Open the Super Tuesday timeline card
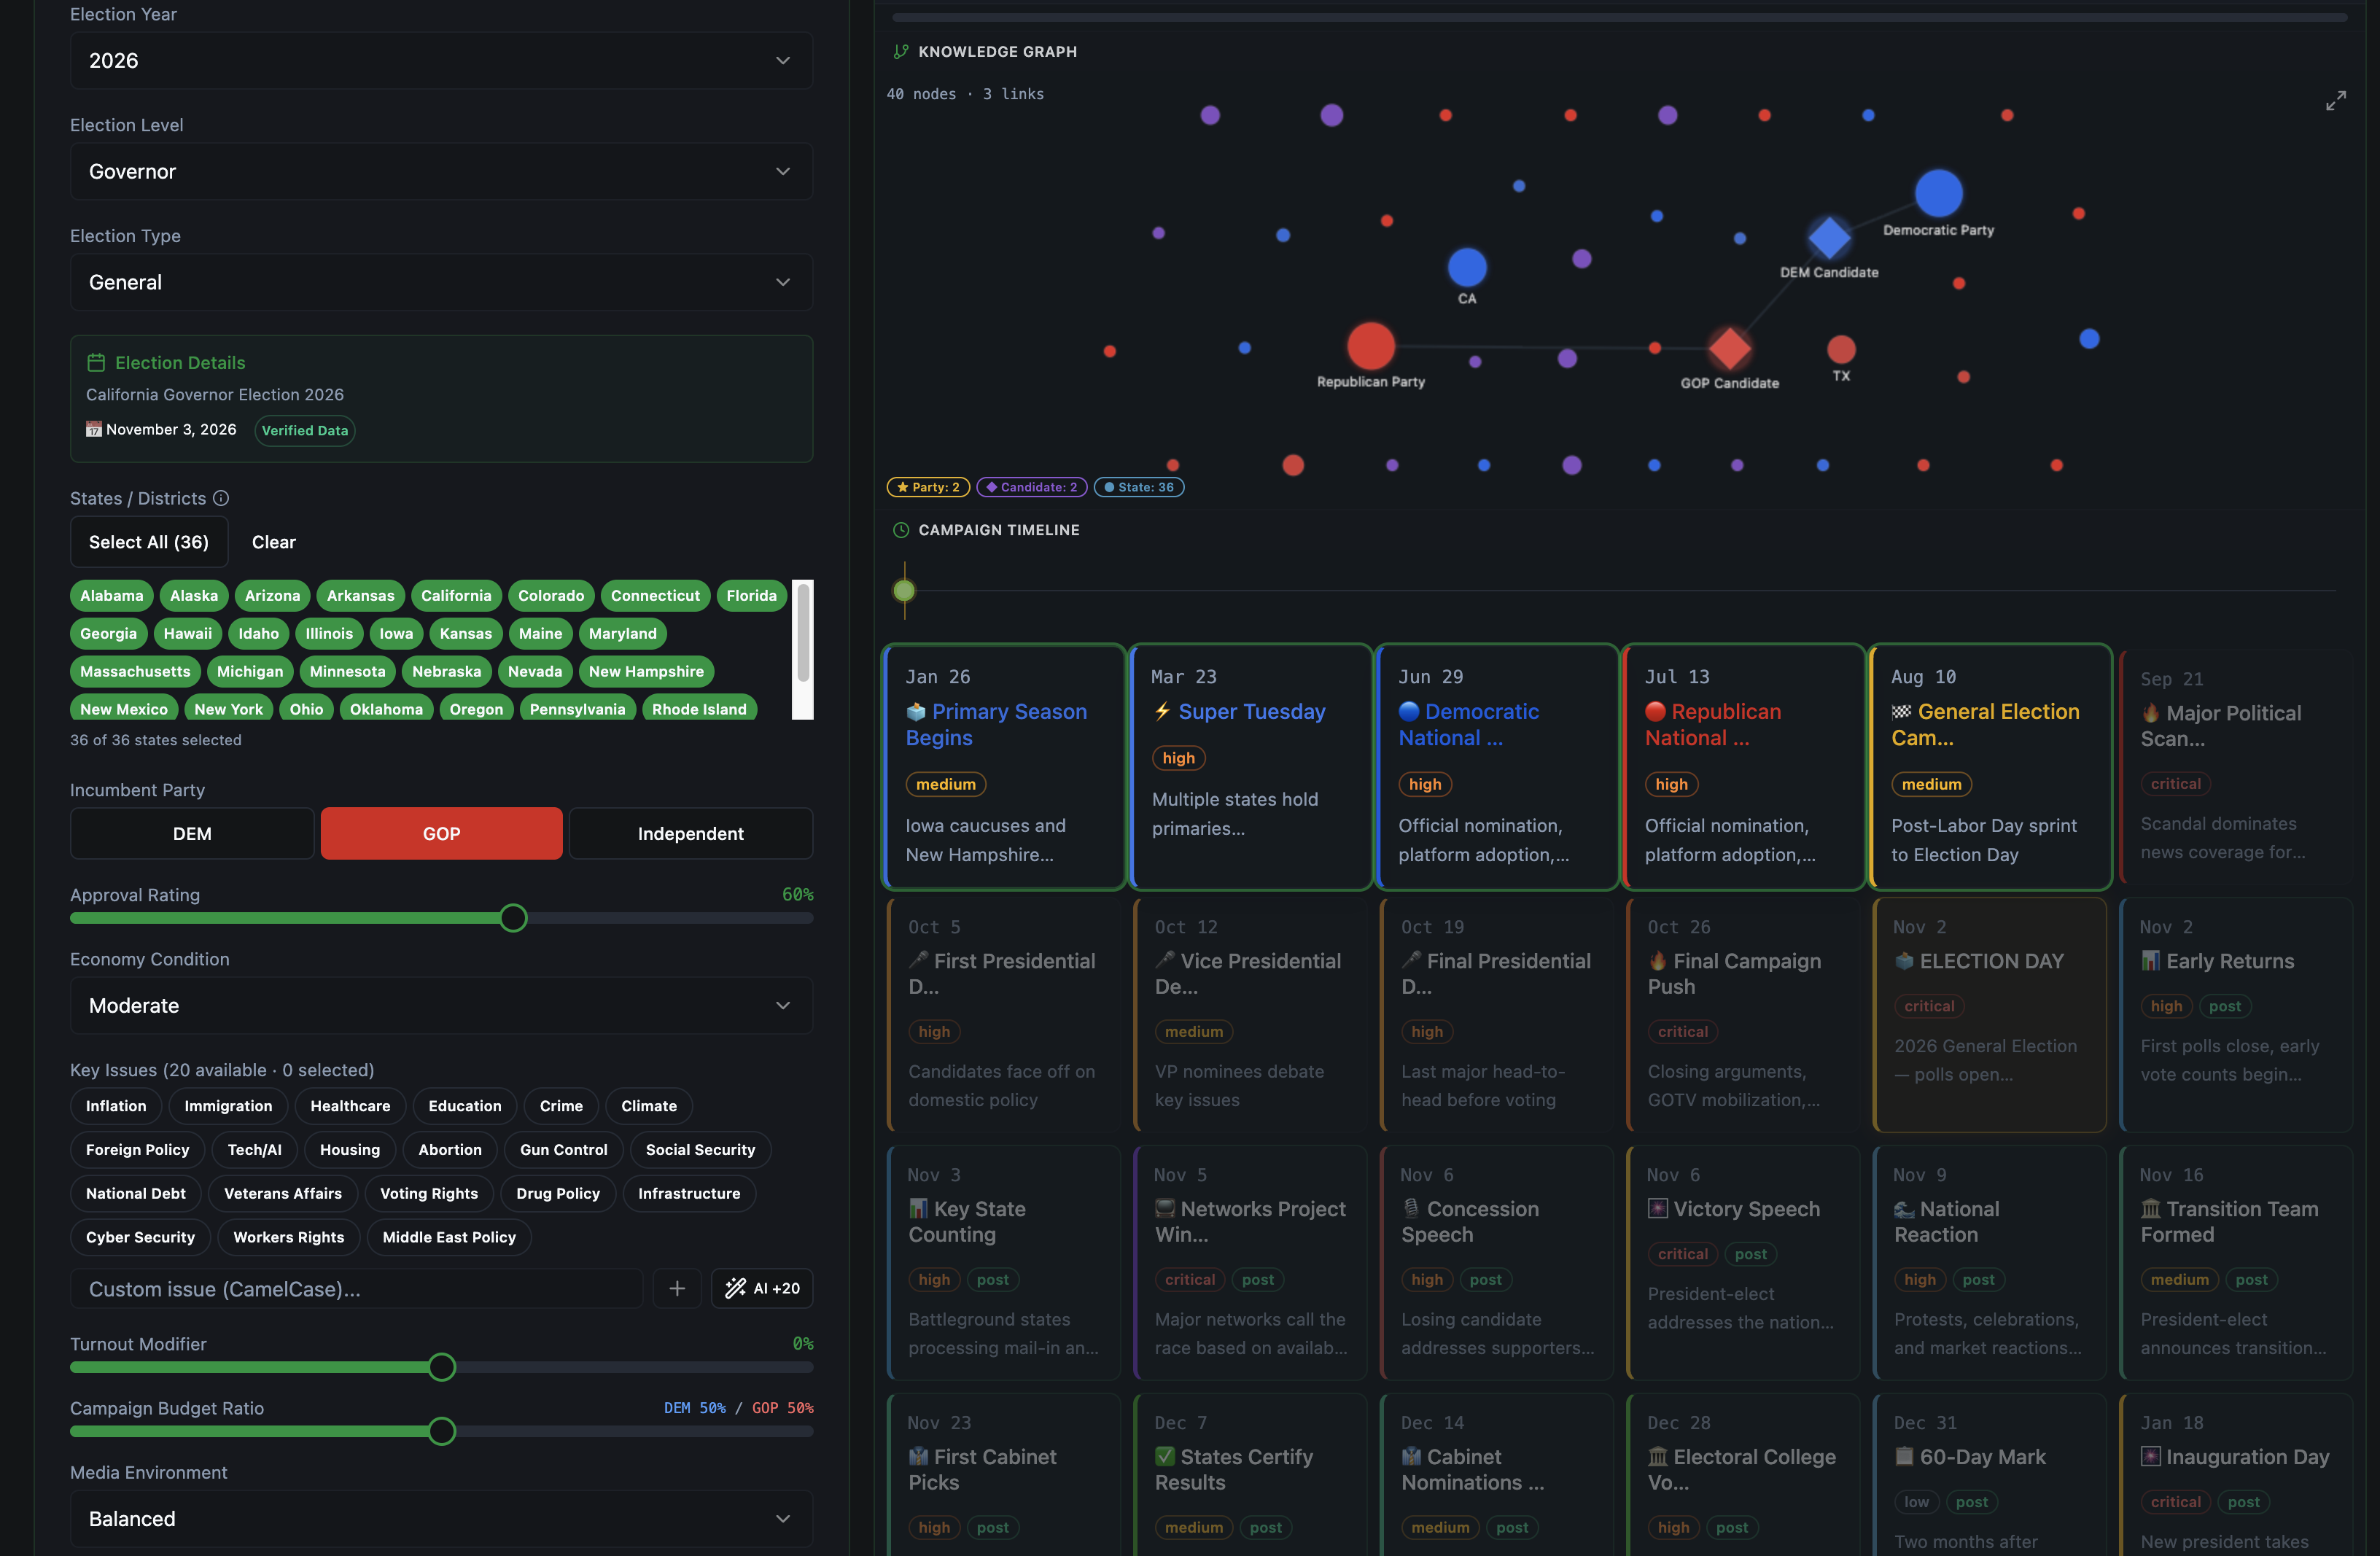This screenshot has height=1556, width=2380. (1251, 767)
